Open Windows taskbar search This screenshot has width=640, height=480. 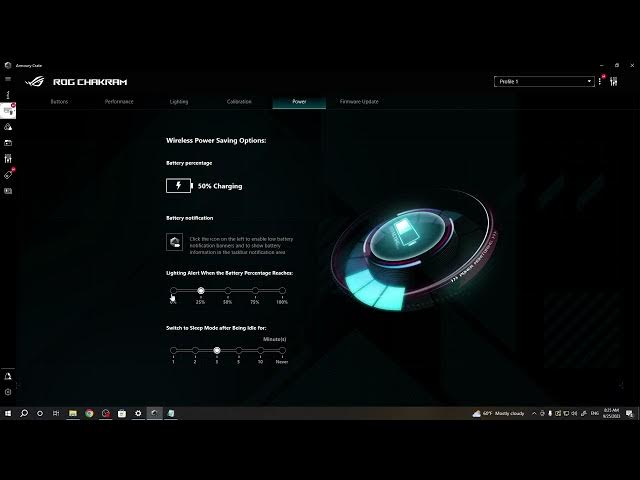[24, 413]
